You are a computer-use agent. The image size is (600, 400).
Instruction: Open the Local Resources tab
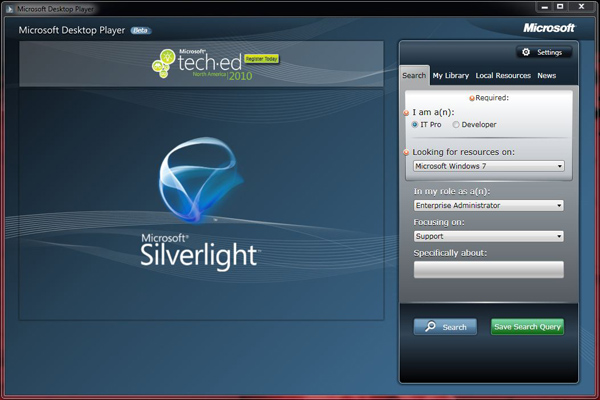(x=503, y=75)
